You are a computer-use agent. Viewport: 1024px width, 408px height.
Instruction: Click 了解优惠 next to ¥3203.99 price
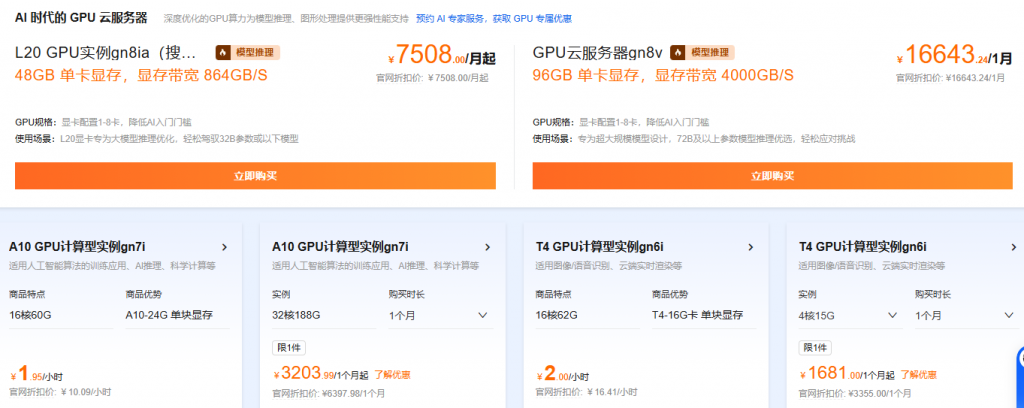pyautogui.click(x=392, y=375)
